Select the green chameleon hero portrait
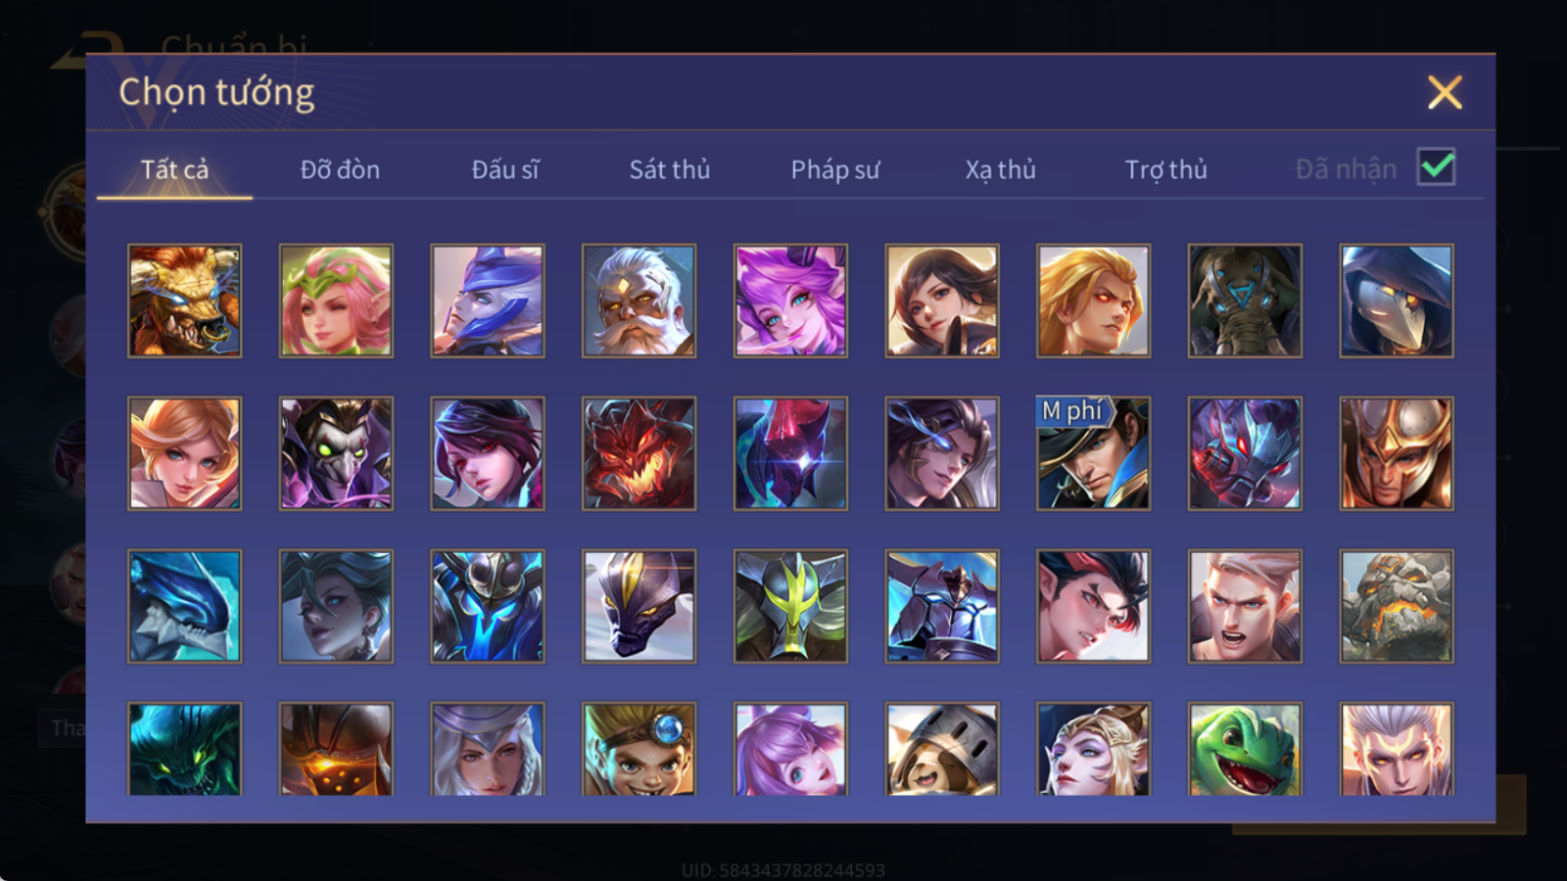 pos(1245,749)
